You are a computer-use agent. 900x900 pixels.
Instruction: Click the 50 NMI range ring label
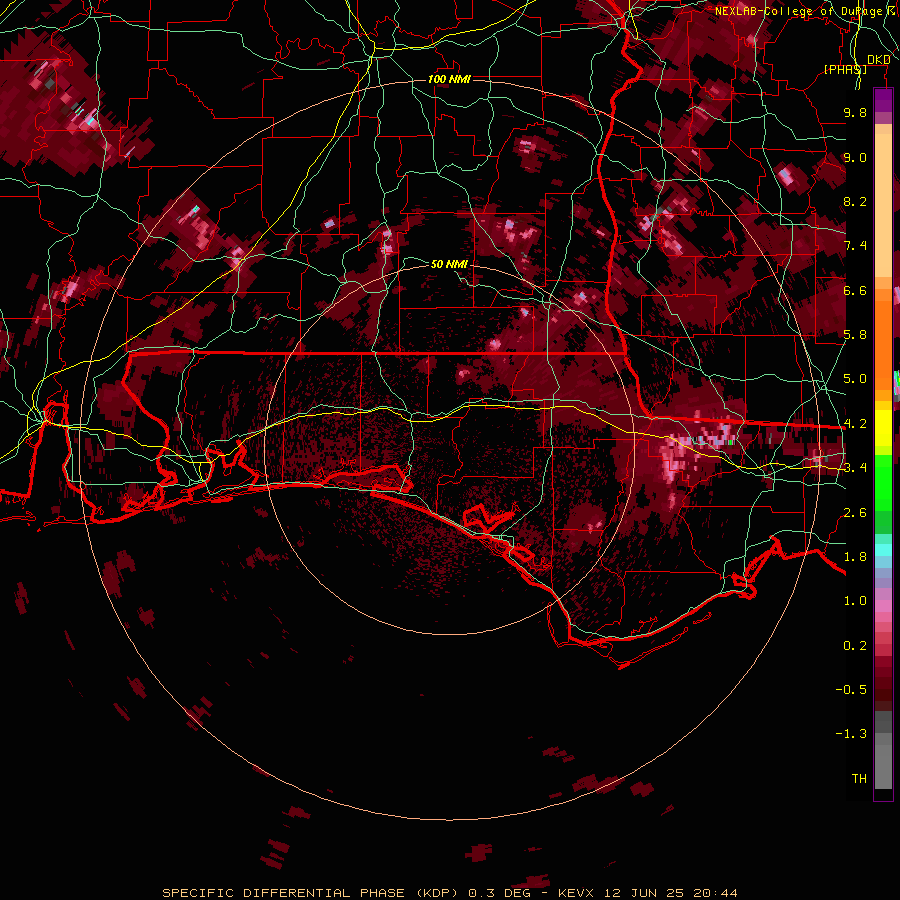pos(449,264)
